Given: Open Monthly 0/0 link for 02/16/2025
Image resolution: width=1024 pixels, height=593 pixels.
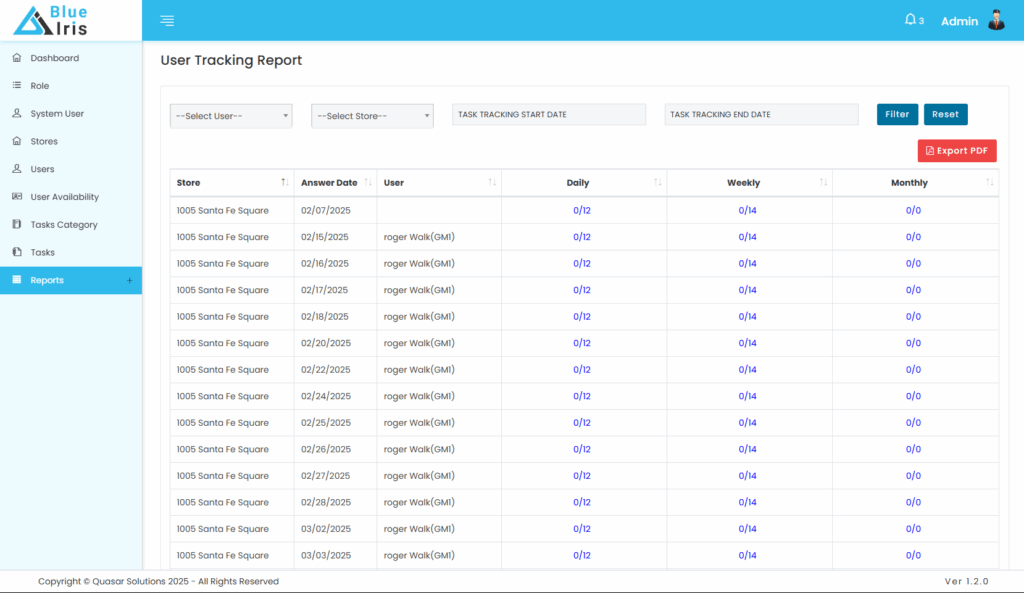Looking at the screenshot, I should coord(913,263).
